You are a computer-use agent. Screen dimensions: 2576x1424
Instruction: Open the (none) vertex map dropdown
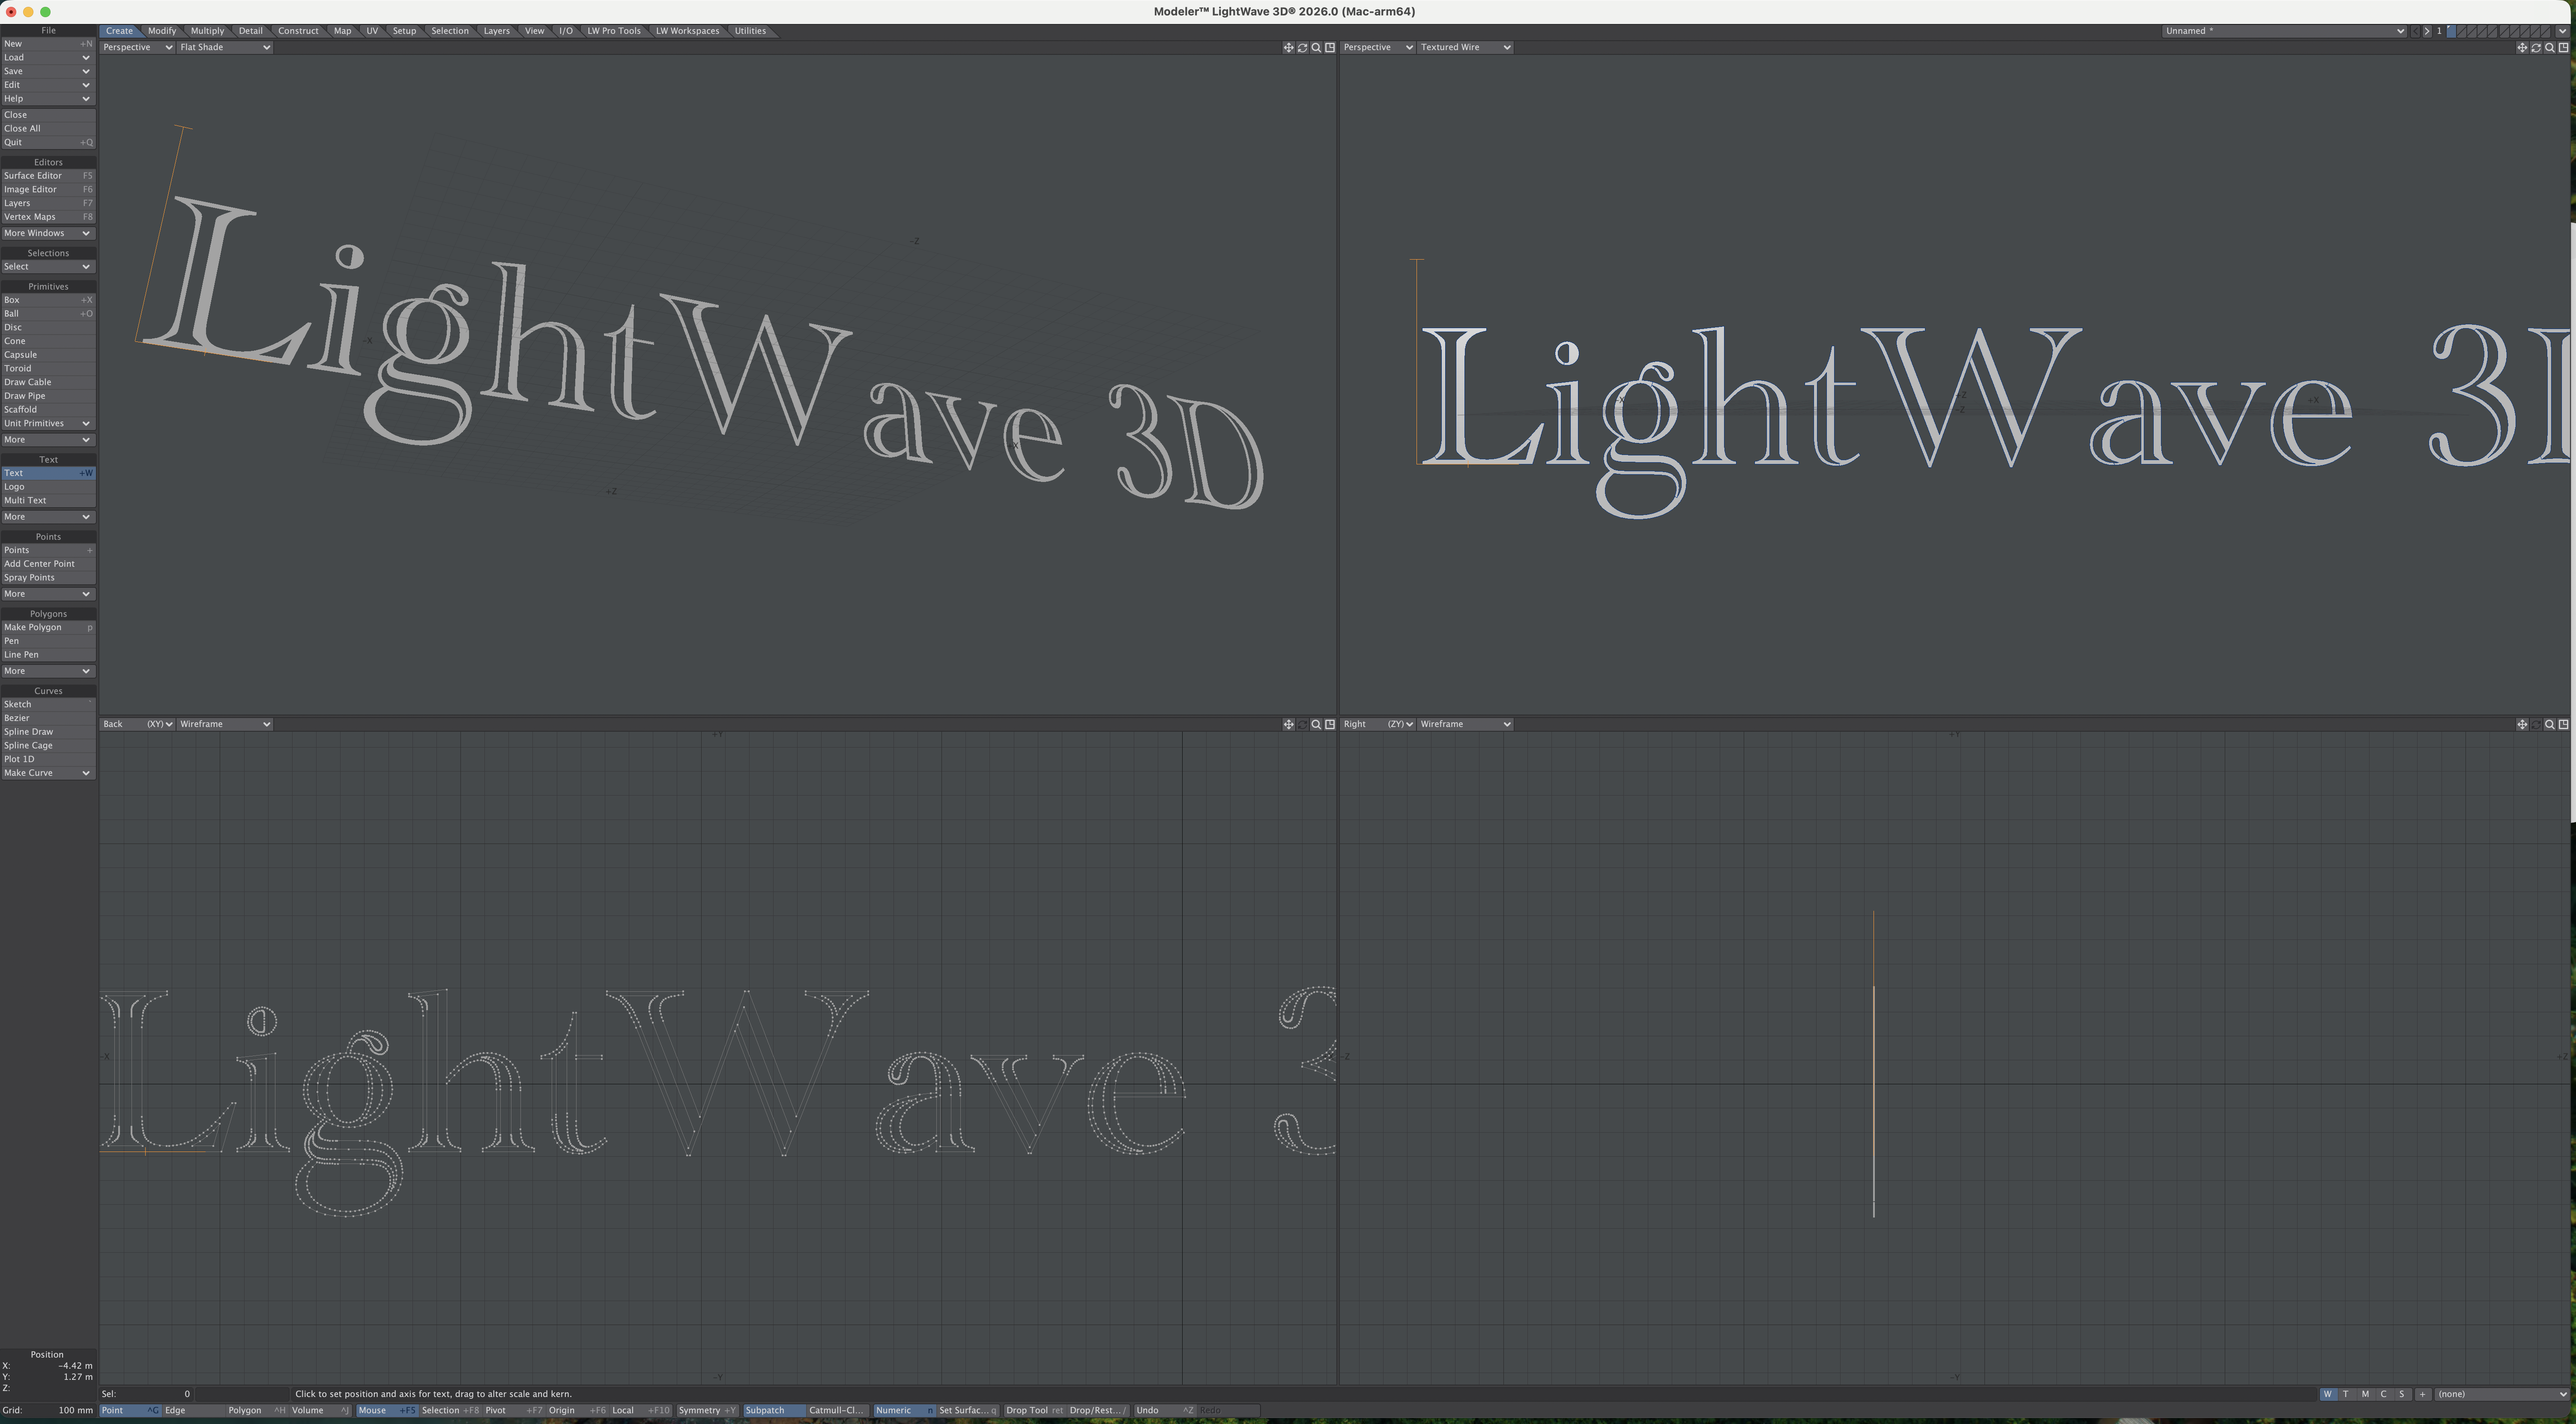[x=2502, y=1394]
